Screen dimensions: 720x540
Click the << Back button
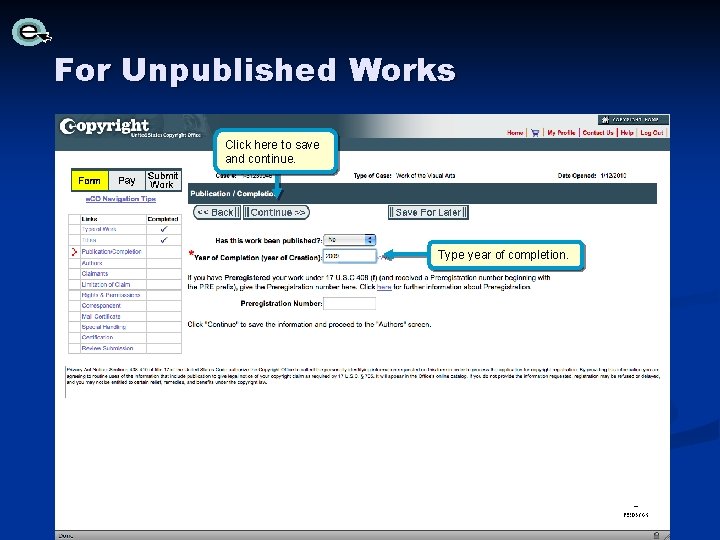click(x=217, y=212)
